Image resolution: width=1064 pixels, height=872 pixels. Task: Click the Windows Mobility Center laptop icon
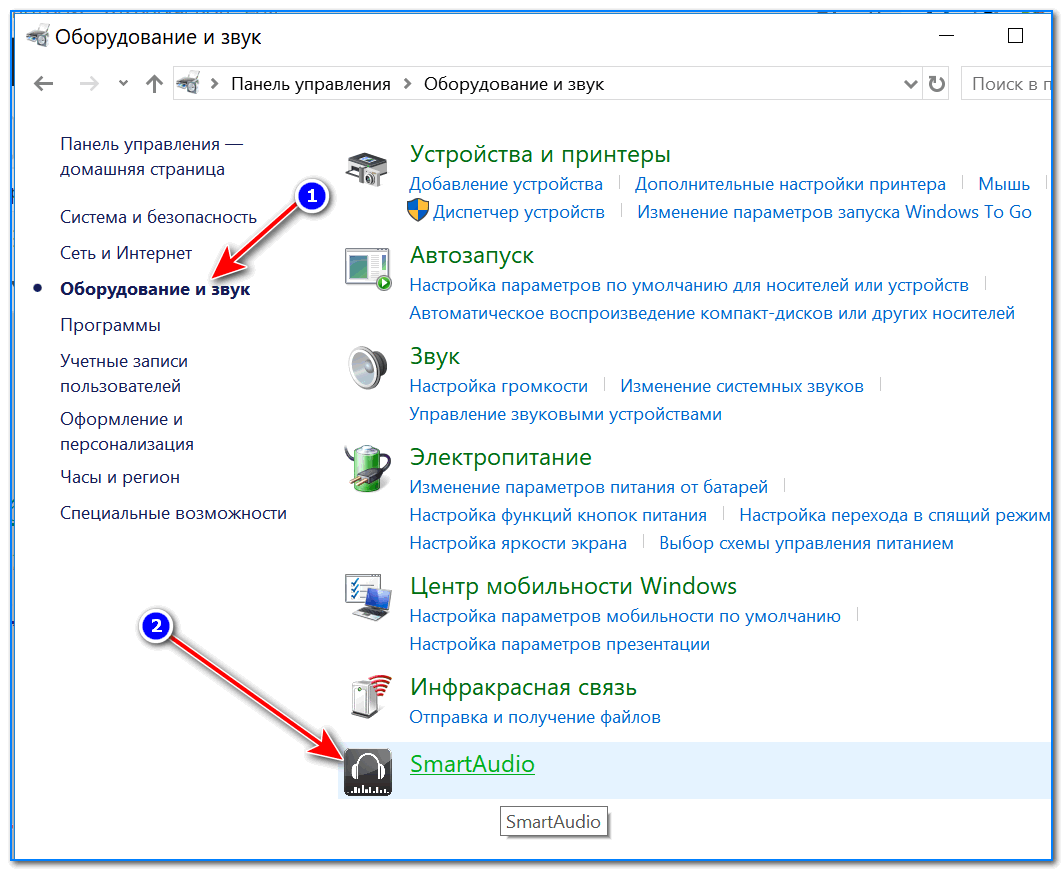click(x=367, y=599)
